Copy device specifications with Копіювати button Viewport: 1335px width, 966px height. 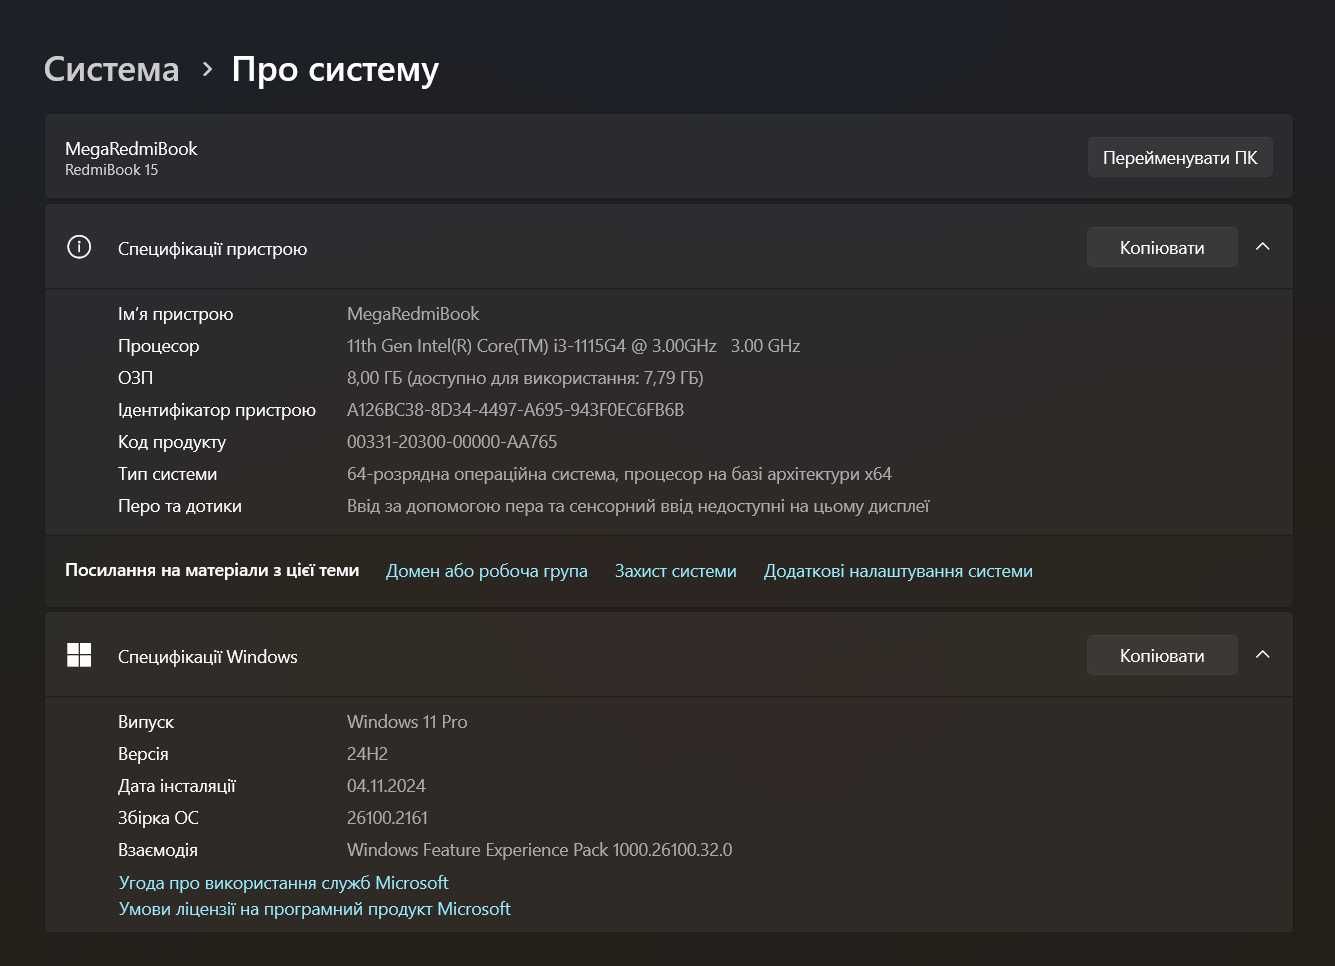coord(1162,247)
